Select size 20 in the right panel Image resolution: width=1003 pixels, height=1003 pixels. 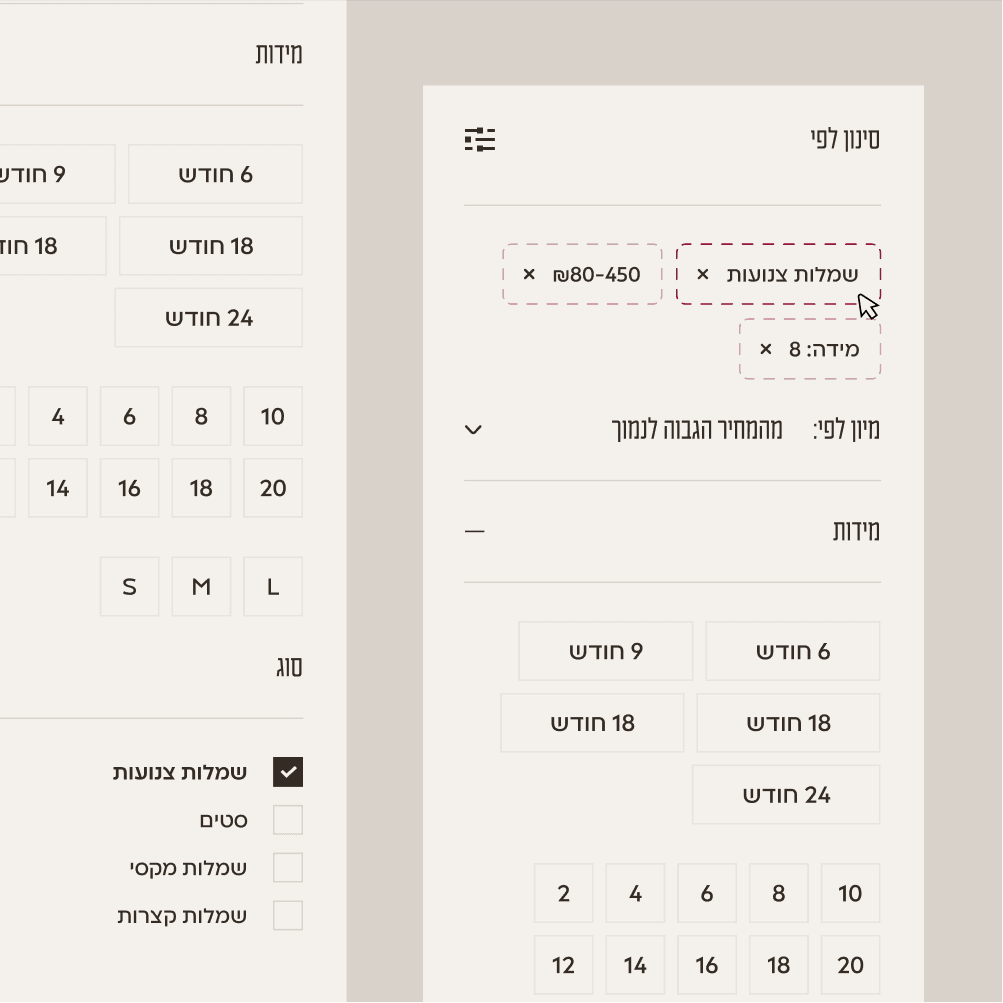850,964
